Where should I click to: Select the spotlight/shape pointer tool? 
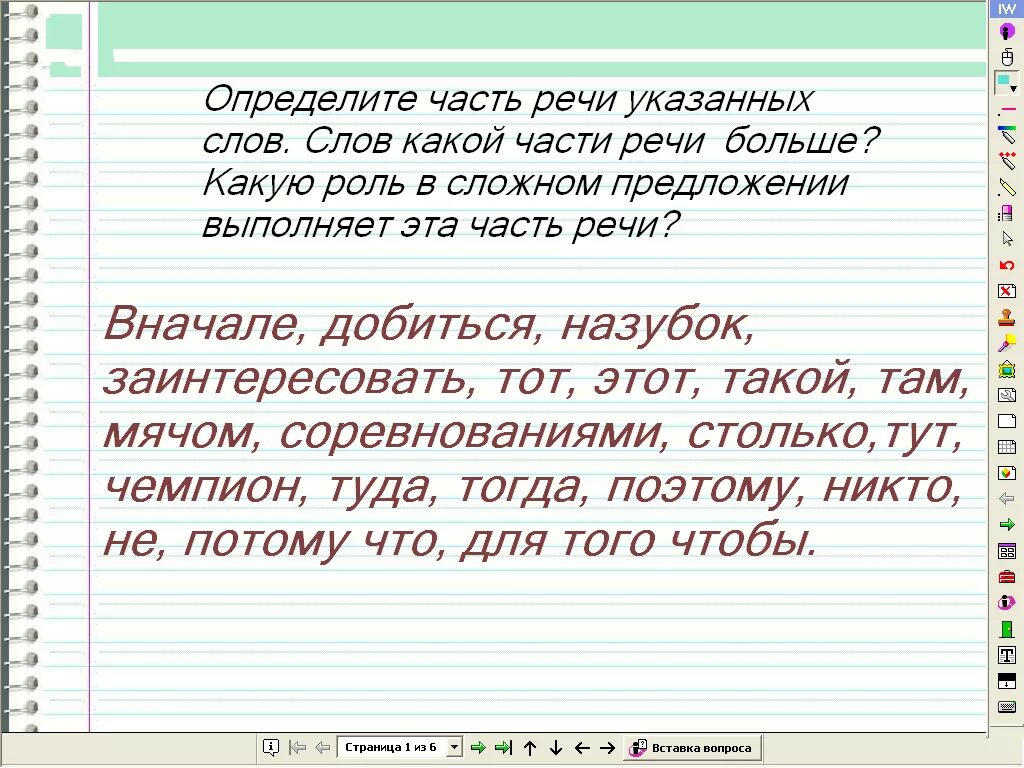coord(1006,343)
